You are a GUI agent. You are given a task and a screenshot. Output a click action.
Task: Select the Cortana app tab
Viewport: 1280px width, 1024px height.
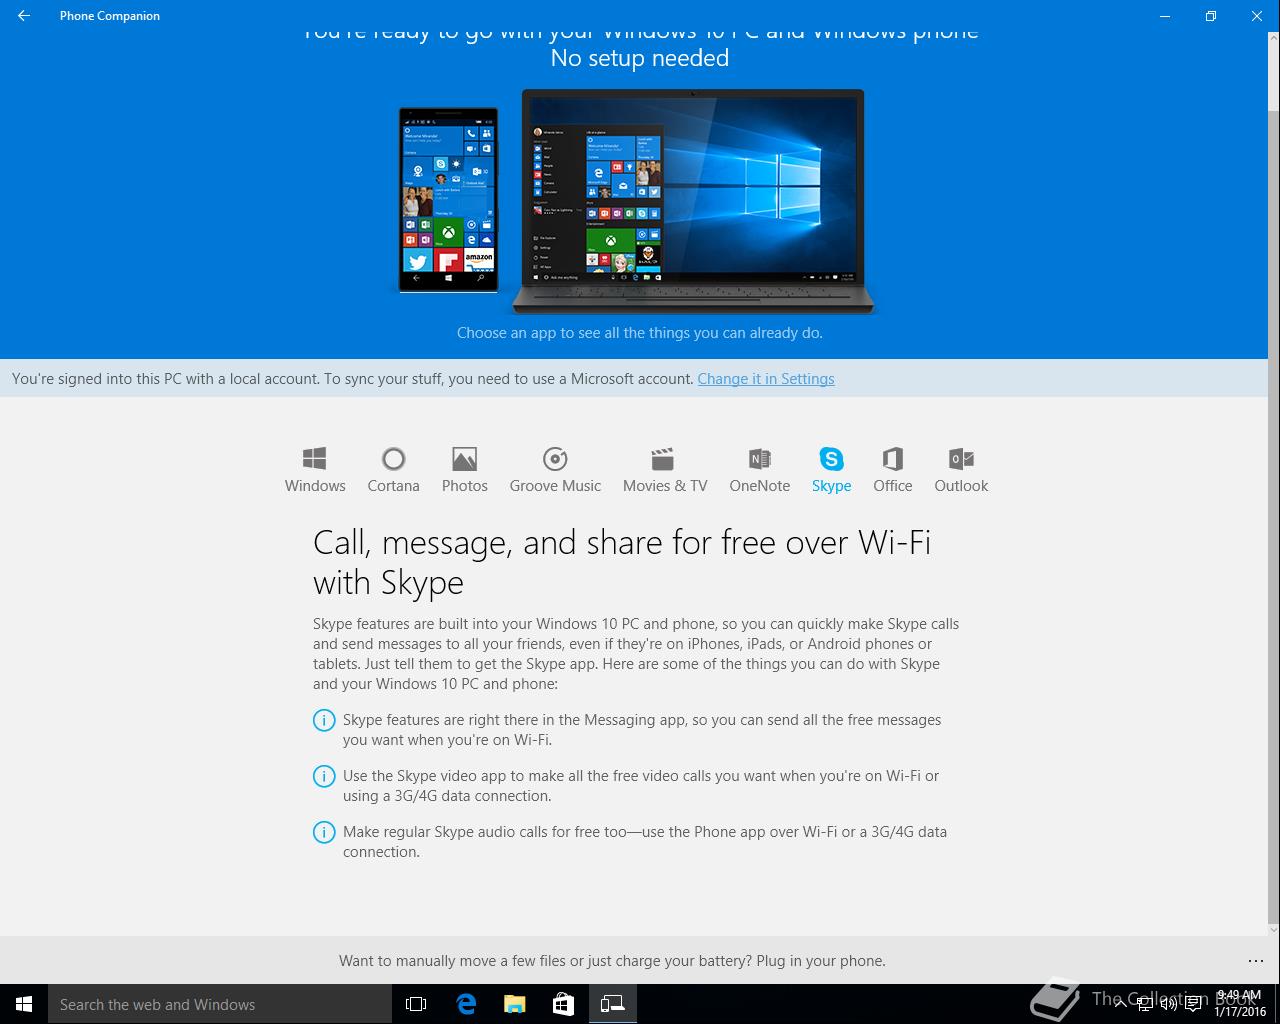click(x=393, y=470)
